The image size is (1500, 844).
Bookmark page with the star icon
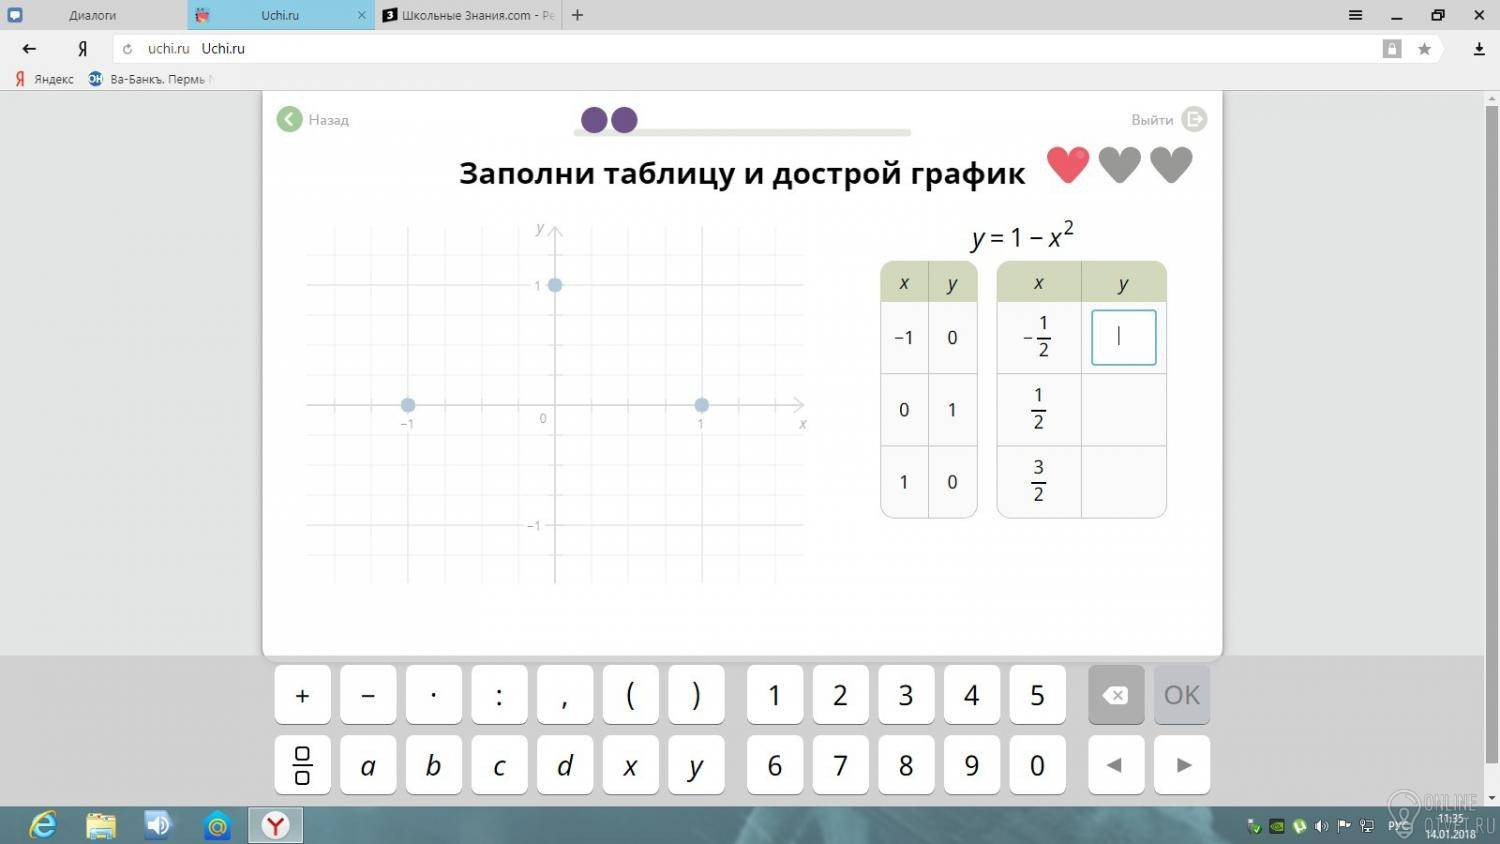[1424, 49]
